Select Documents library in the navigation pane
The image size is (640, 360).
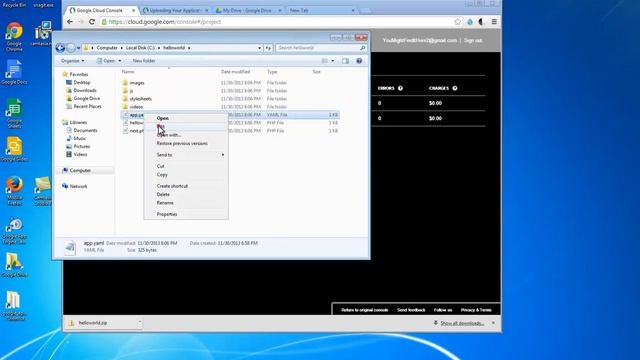click(85, 131)
